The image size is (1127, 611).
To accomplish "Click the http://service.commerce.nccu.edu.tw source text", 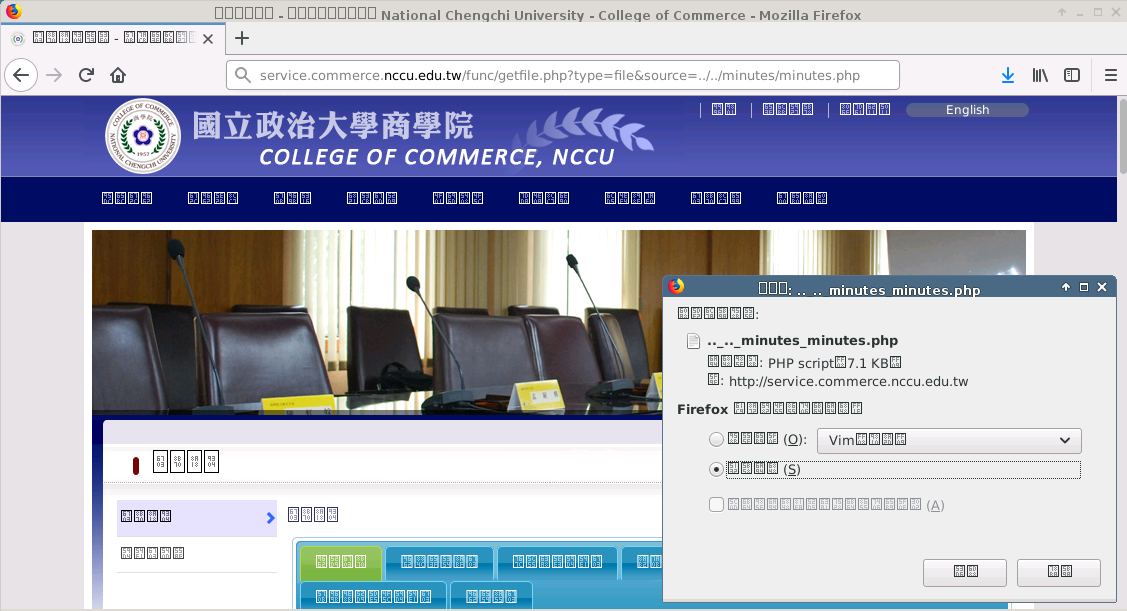I will point(848,382).
